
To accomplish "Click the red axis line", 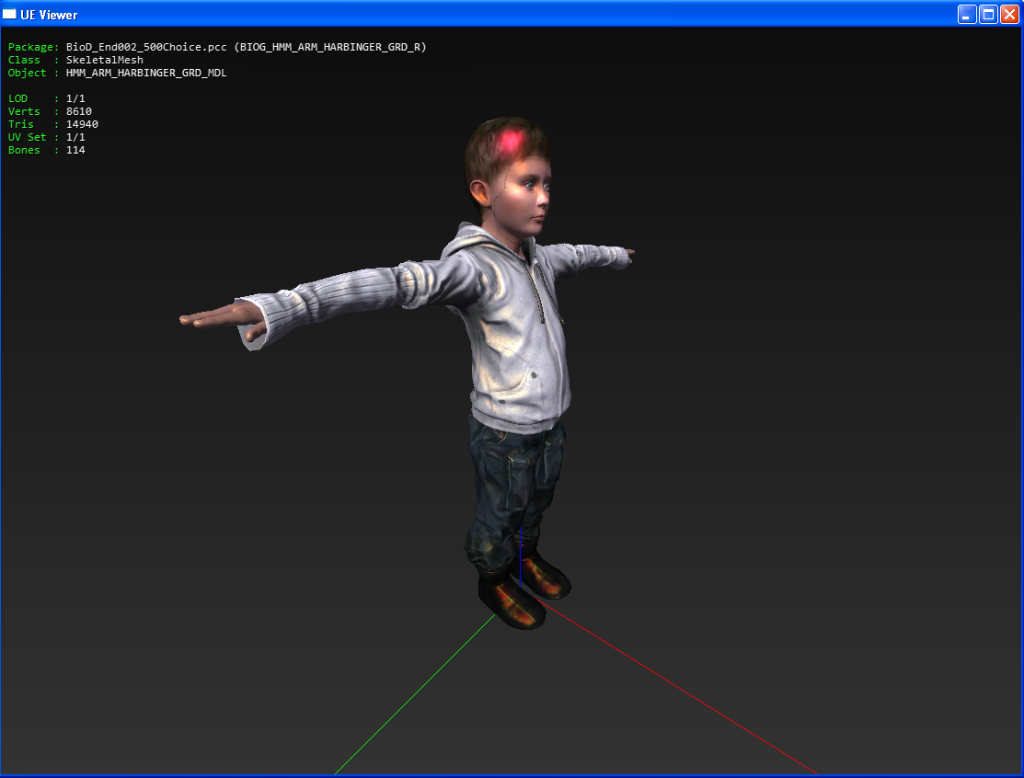I will coord(679,689).
